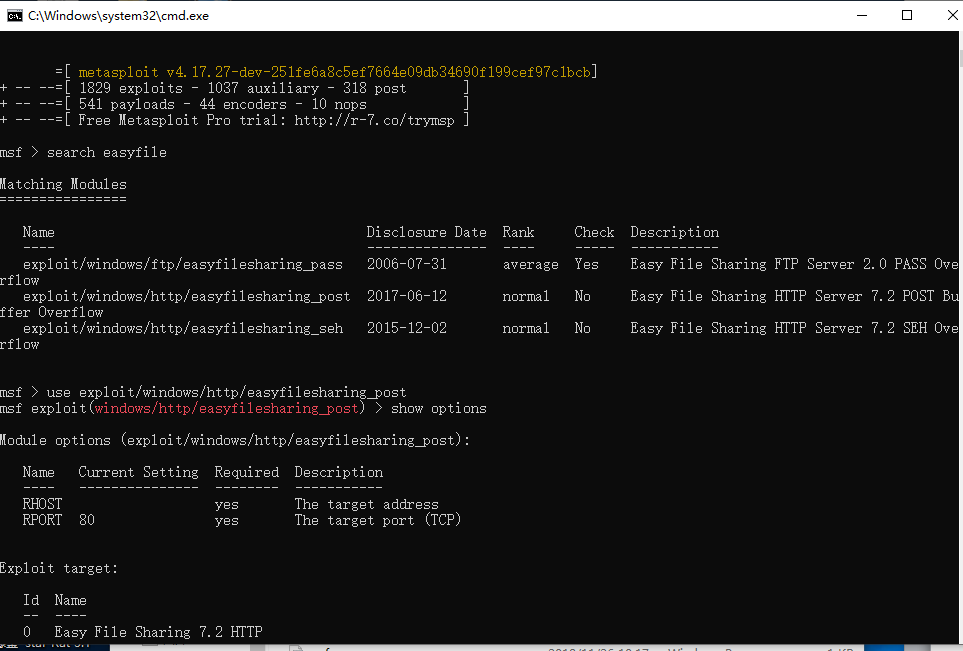Click the target Id value 0

pyautogui.click(x=27, y=631)
